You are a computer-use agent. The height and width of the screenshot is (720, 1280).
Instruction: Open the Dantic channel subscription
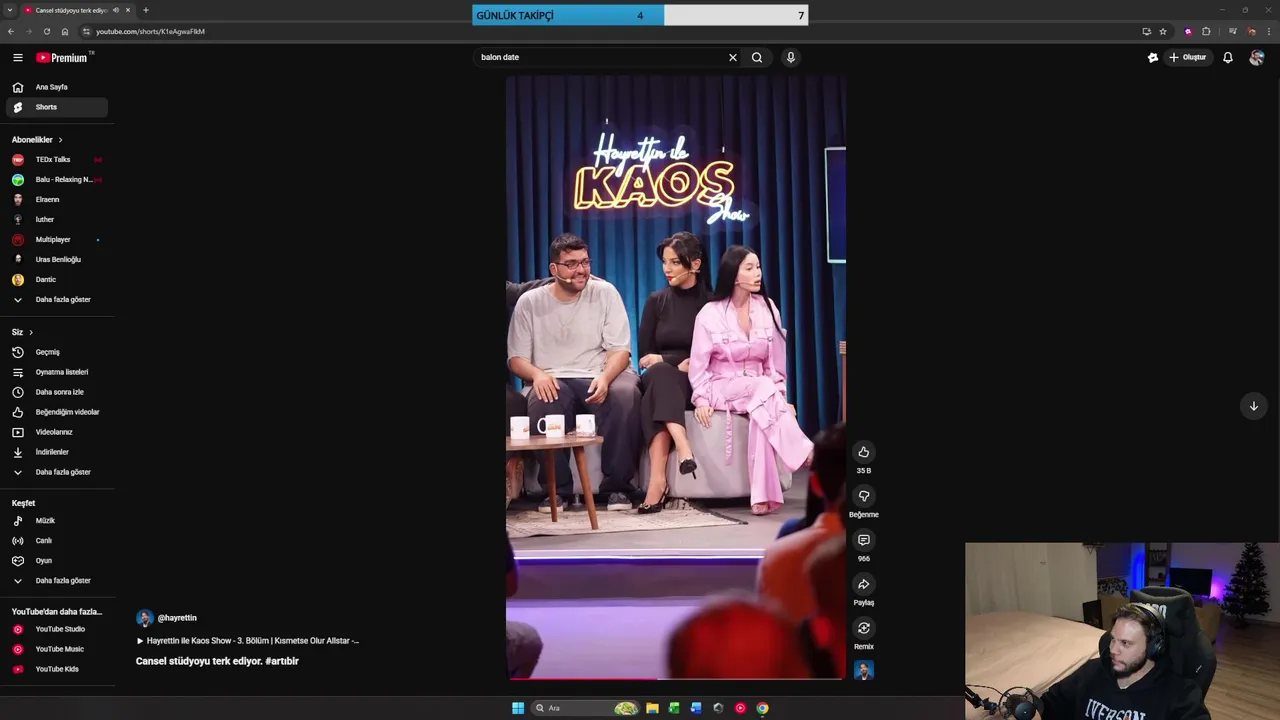point(57,279)
